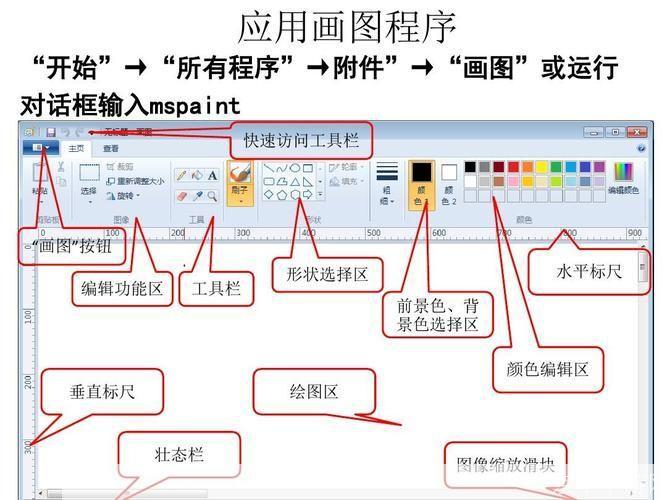This screenshot has width=667, height=500.
Task: Choose the Diamond shape
Action: point(268,194)
